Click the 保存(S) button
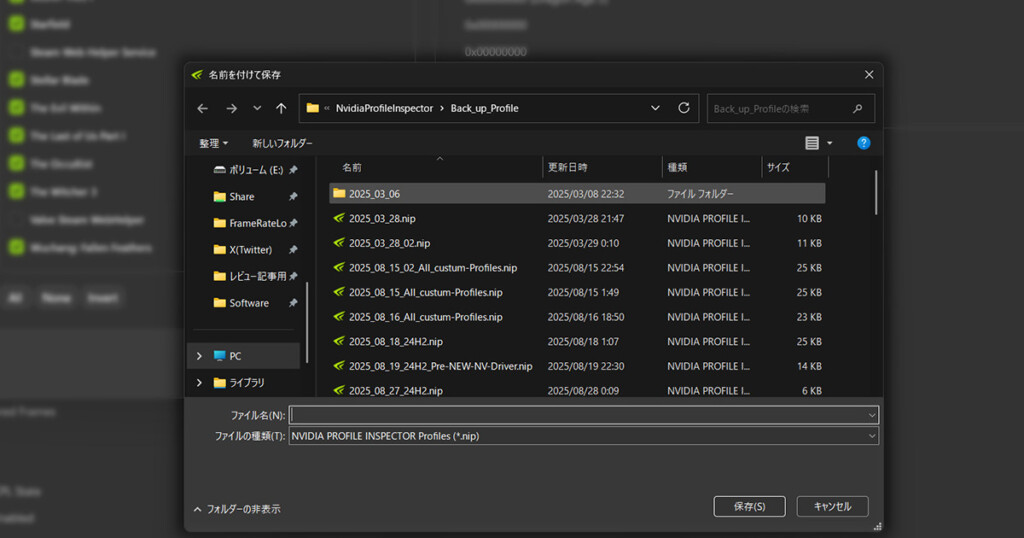This screenshot has height=538, width=1024. tap(749, 507)
